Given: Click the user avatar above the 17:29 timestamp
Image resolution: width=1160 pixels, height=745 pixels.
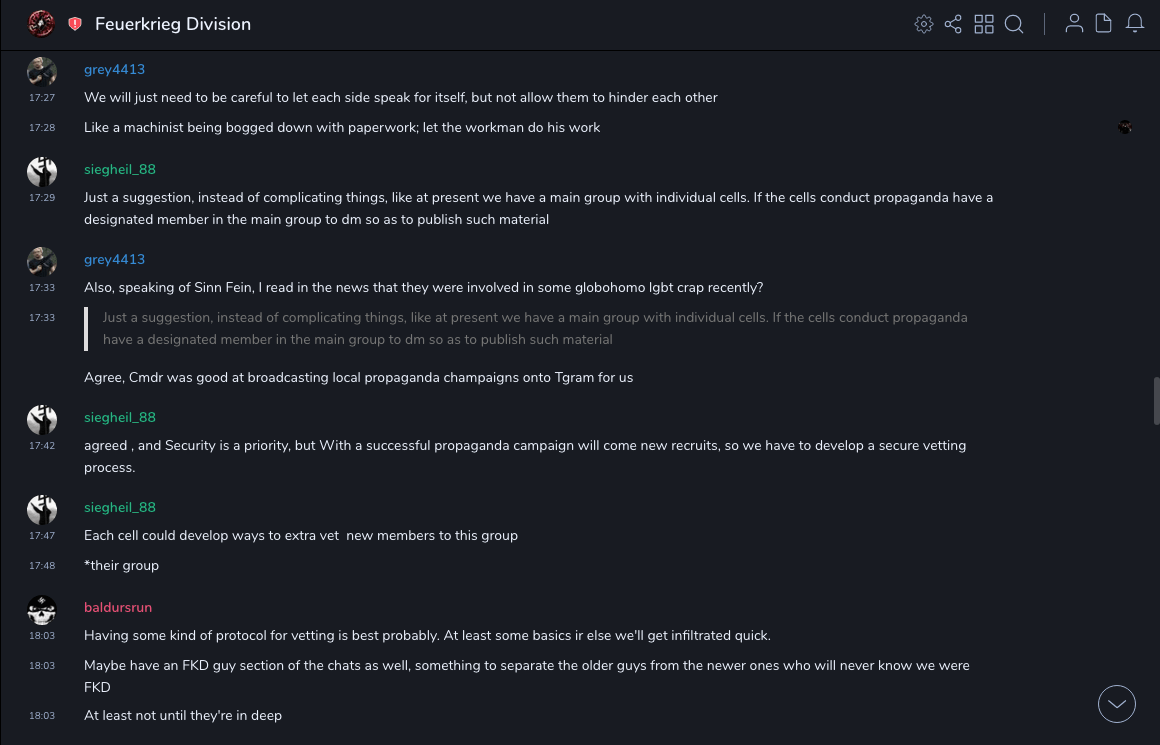Looking at the screenshot, I should tap(41, 172).
